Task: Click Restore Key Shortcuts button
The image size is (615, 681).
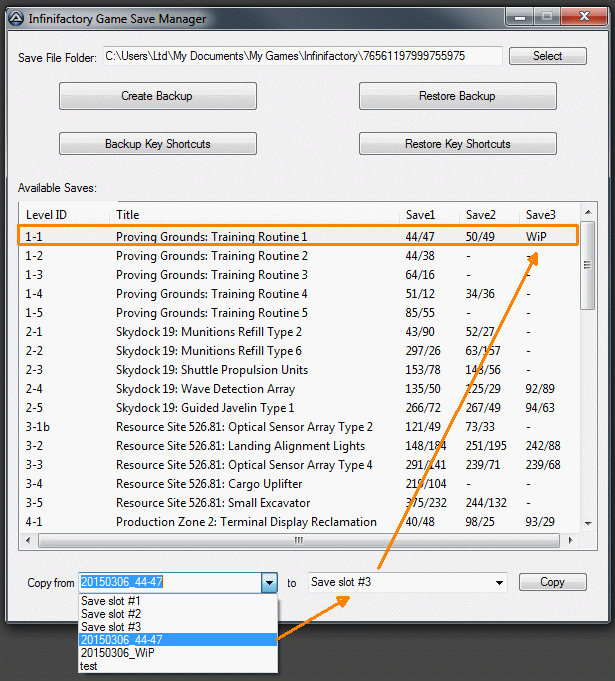Action: pos(457,144)
